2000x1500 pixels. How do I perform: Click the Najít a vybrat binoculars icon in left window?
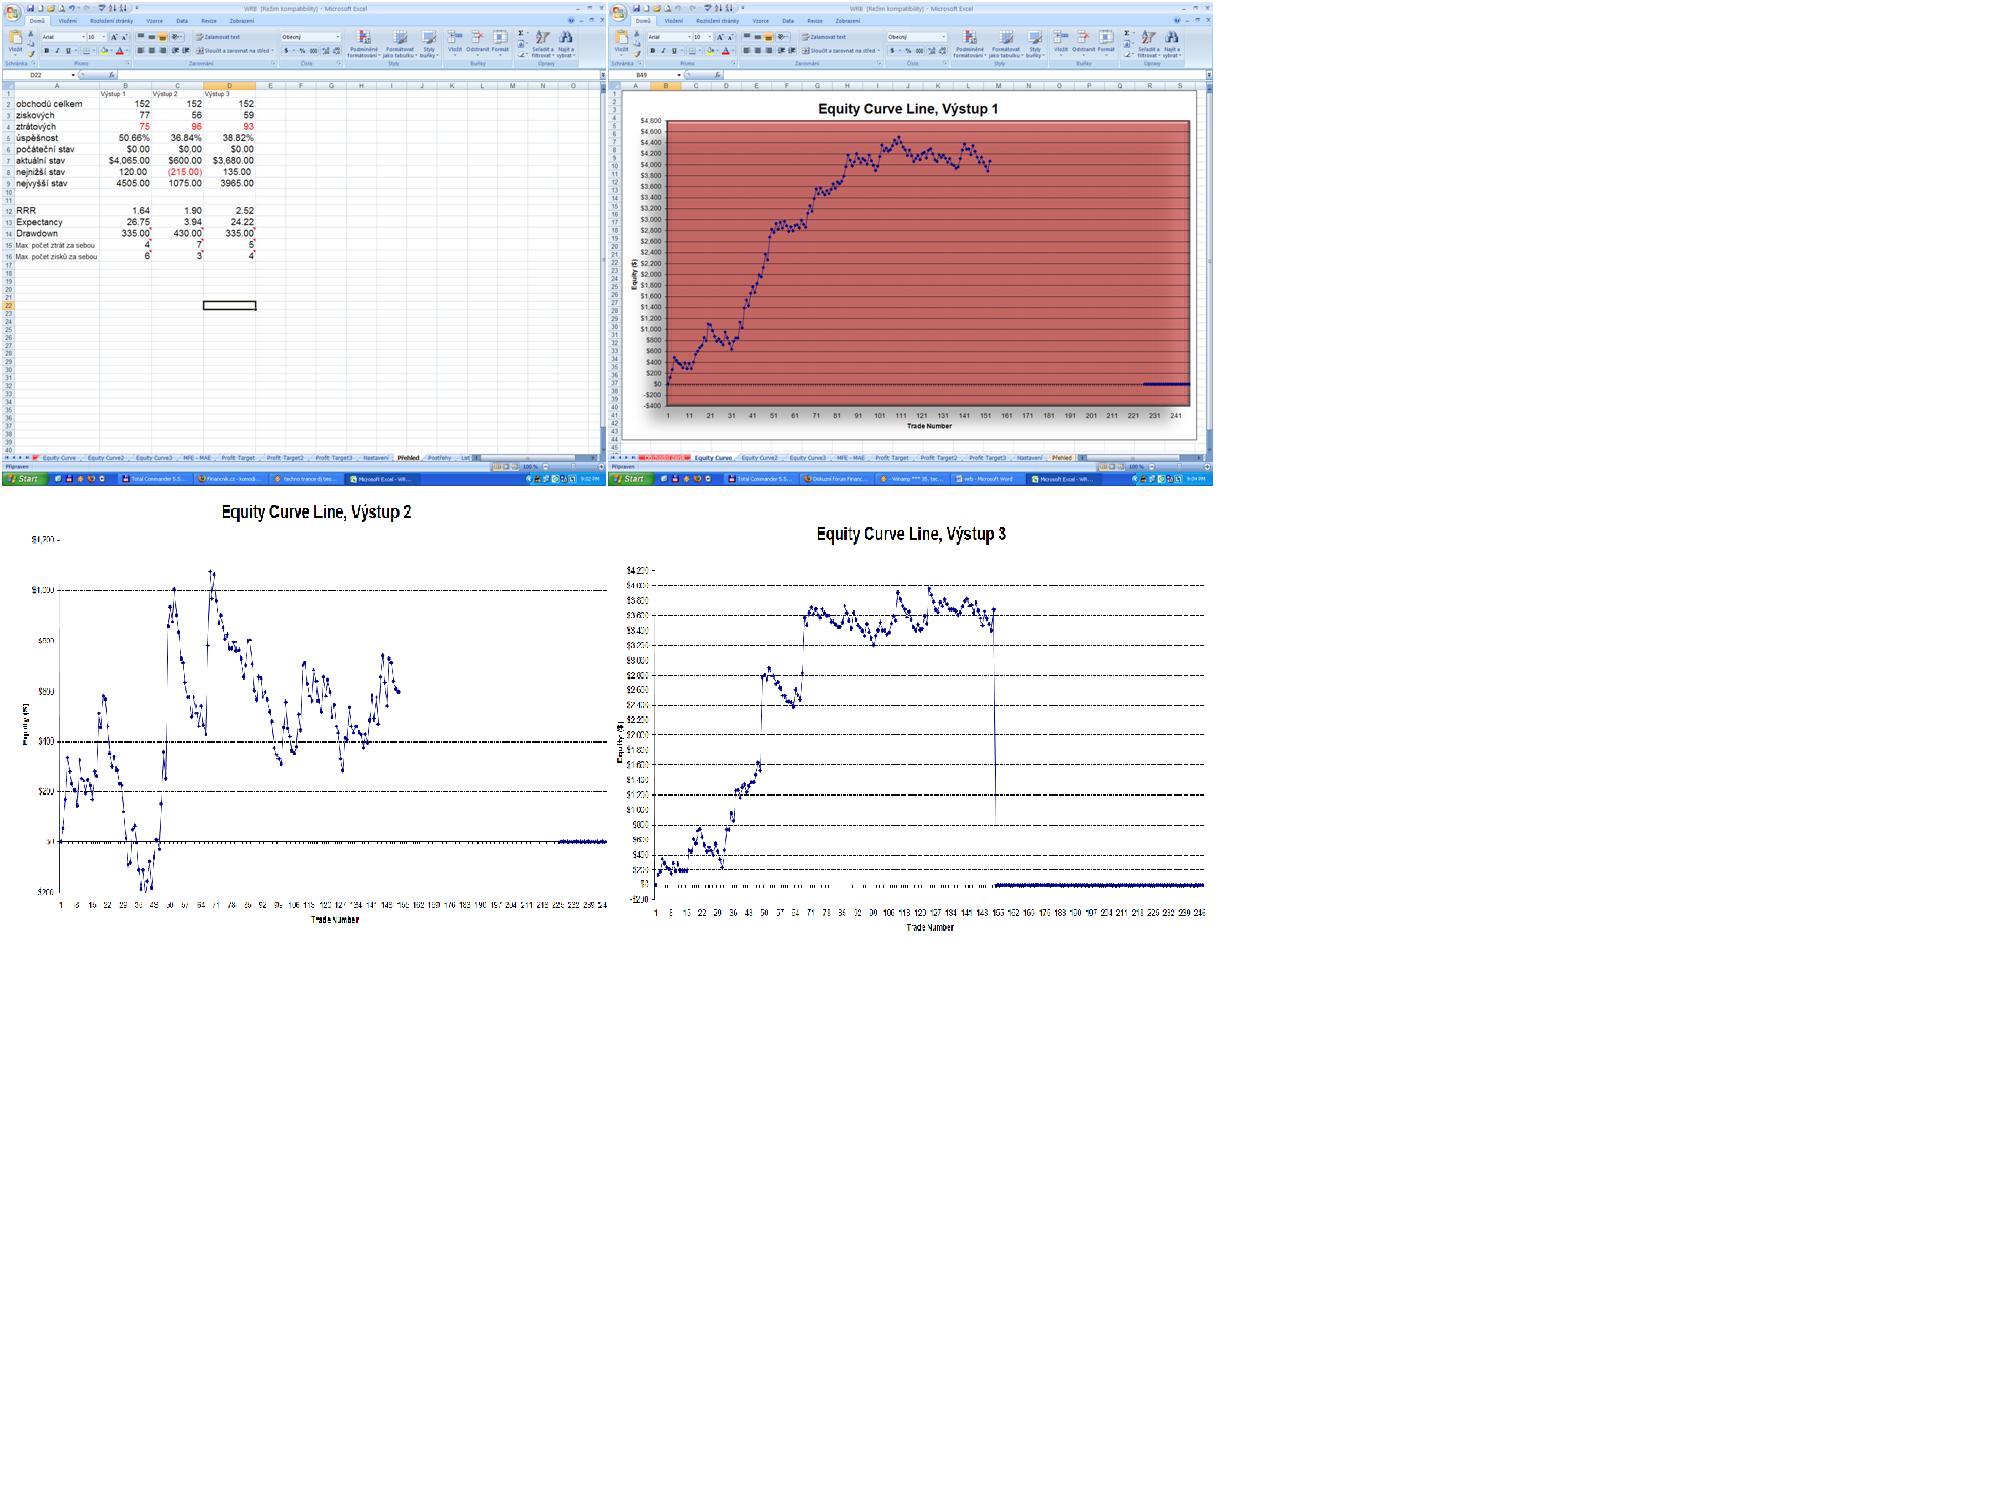[x=566, y=38]
